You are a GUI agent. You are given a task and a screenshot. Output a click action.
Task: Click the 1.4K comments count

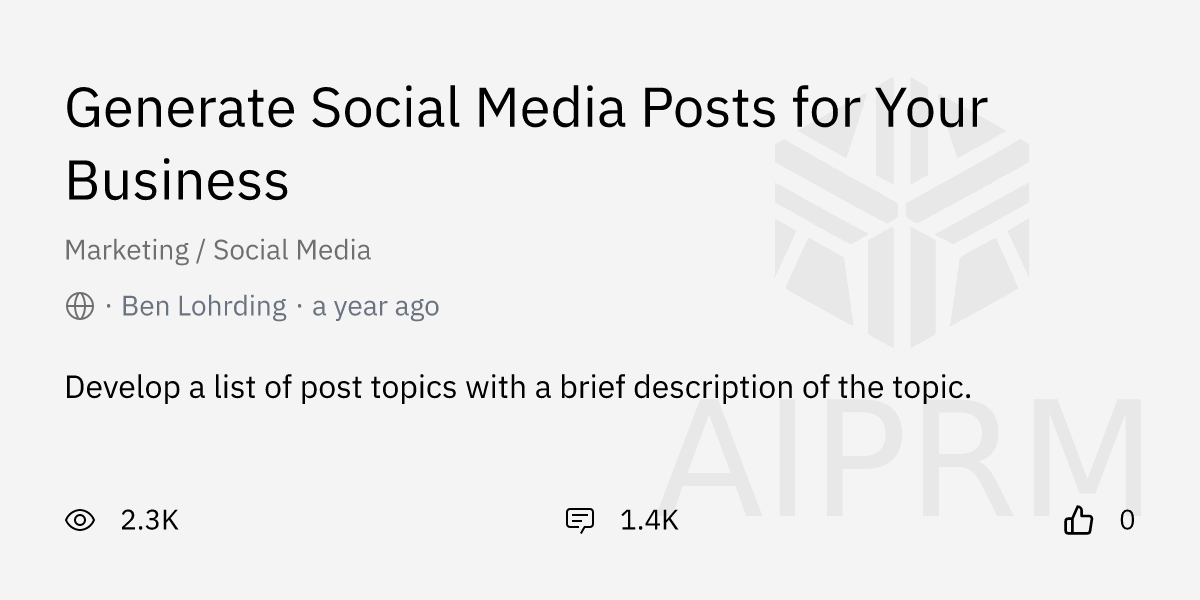tap(649, 520)
